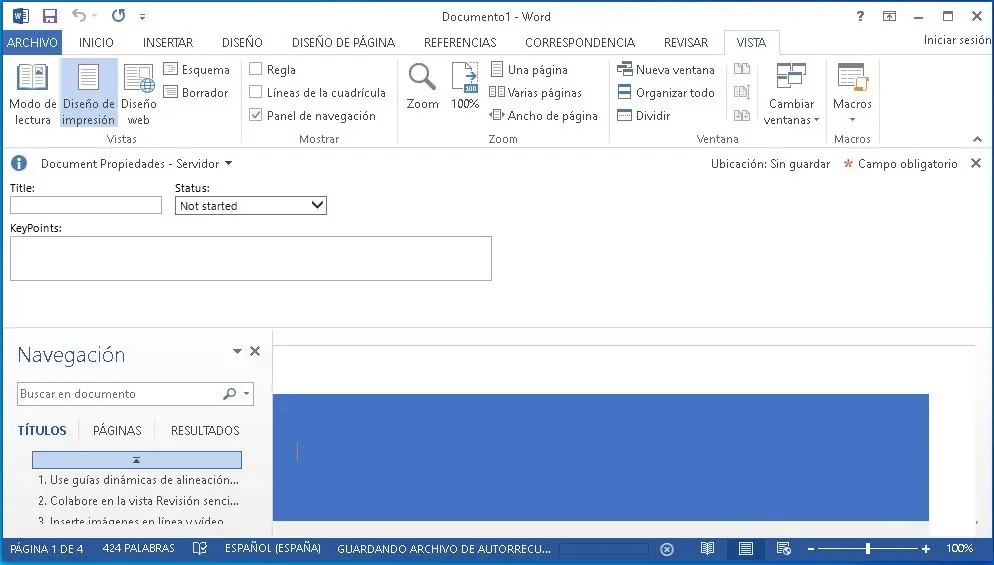Click the jump-to-beginning bar in headings list
The width and height of the screenshot is (994, 565).
[x=137, y=460]
